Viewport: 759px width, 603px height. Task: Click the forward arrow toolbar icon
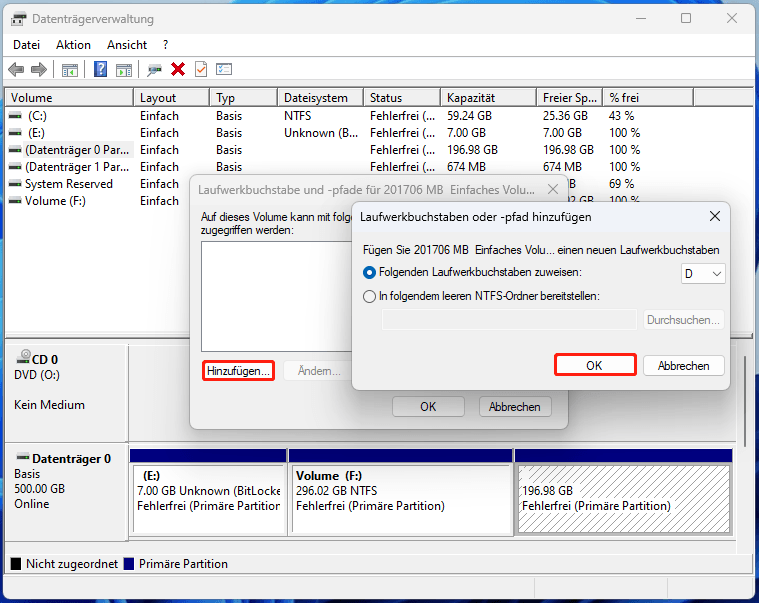(39, 69)
